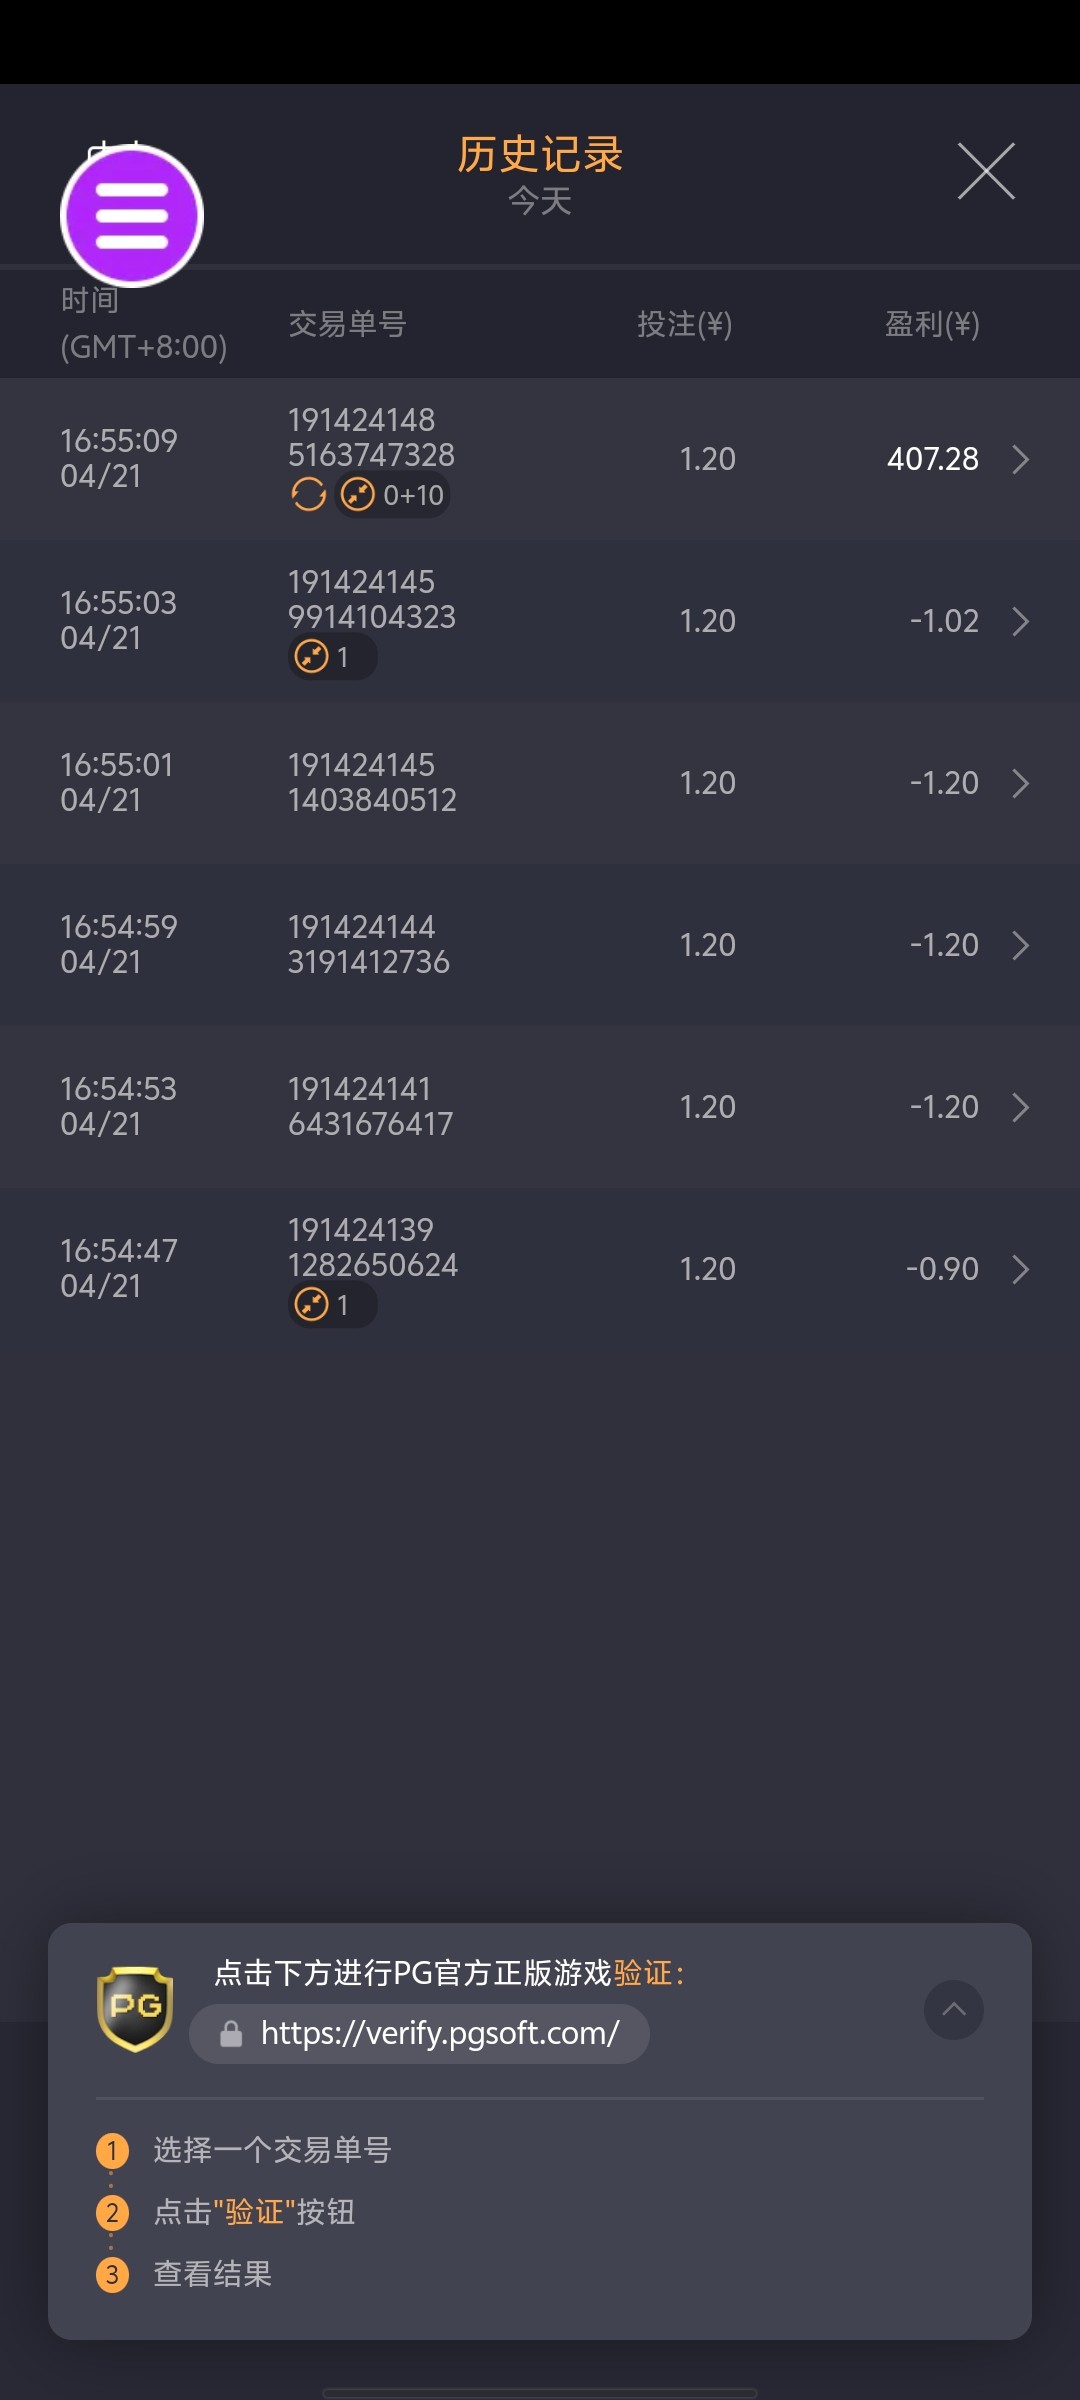Expand details of -1.02 profit record
Screen dimensions: 1080x2400
click(1020, 621)
